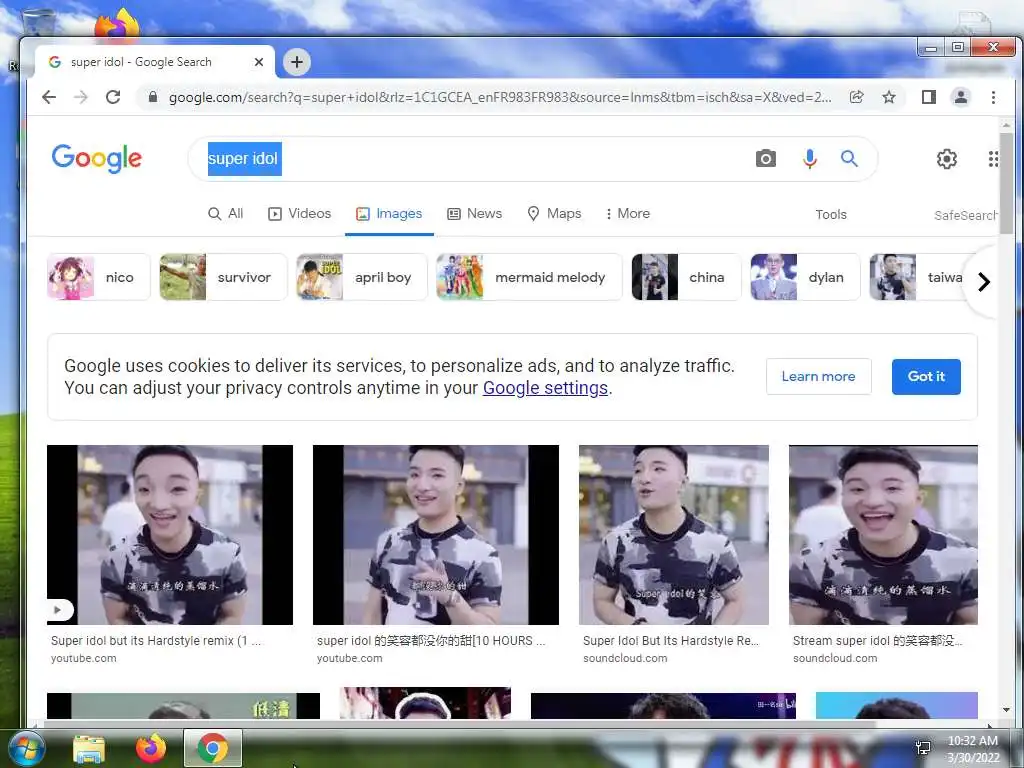
Task: Select the china suggestion chip
Action: (x=686, y=277)
